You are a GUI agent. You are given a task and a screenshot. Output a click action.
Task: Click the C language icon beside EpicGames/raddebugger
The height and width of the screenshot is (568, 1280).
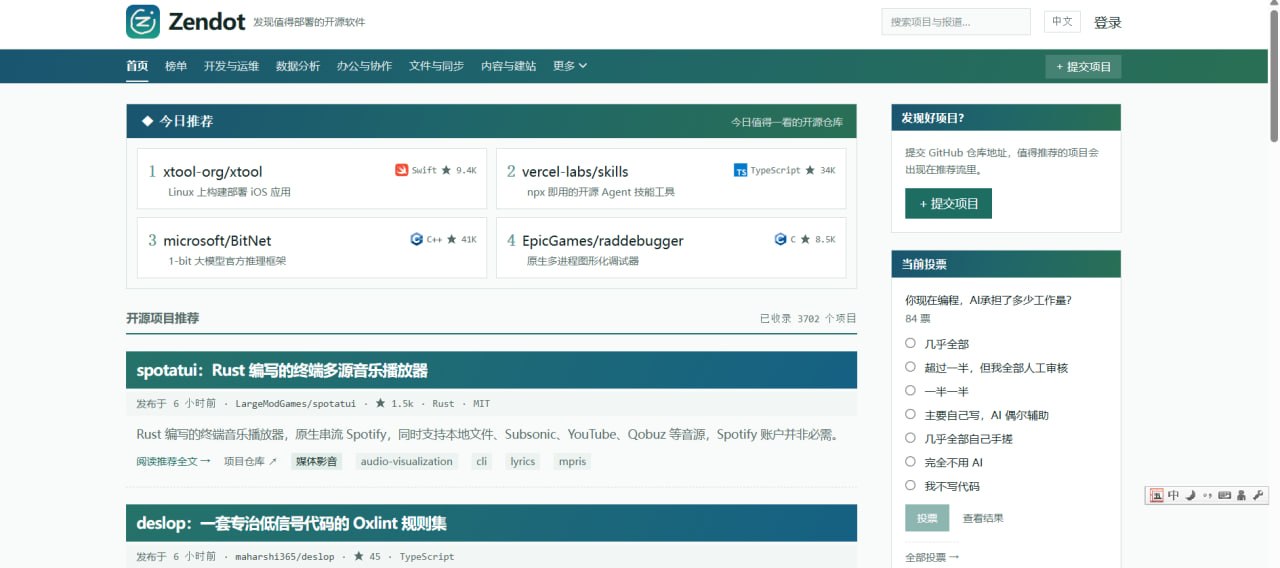pos(780,239)
